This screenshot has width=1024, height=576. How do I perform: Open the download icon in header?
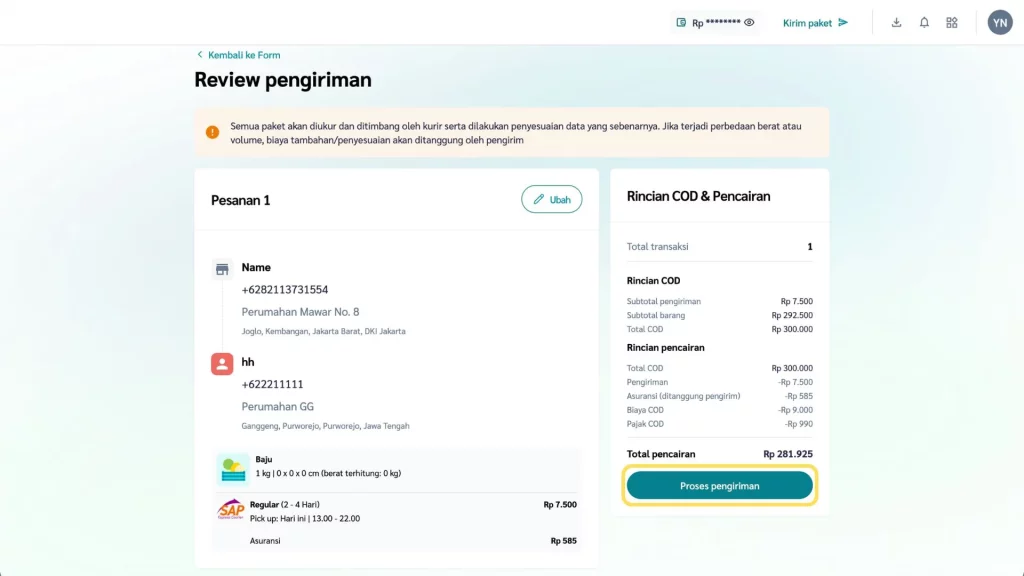tap(896, 22)
